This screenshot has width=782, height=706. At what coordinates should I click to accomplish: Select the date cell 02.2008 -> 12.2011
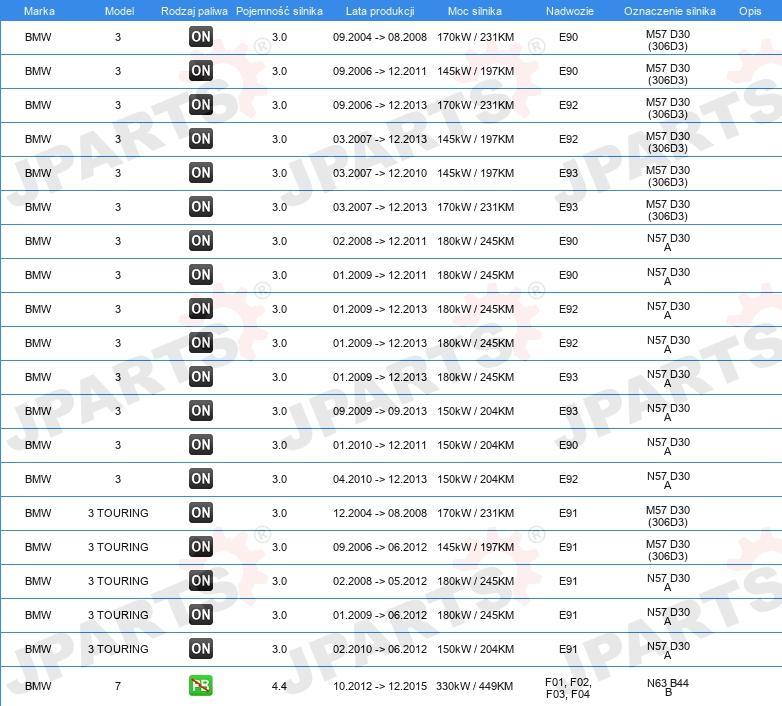click(x=380, y=241)
